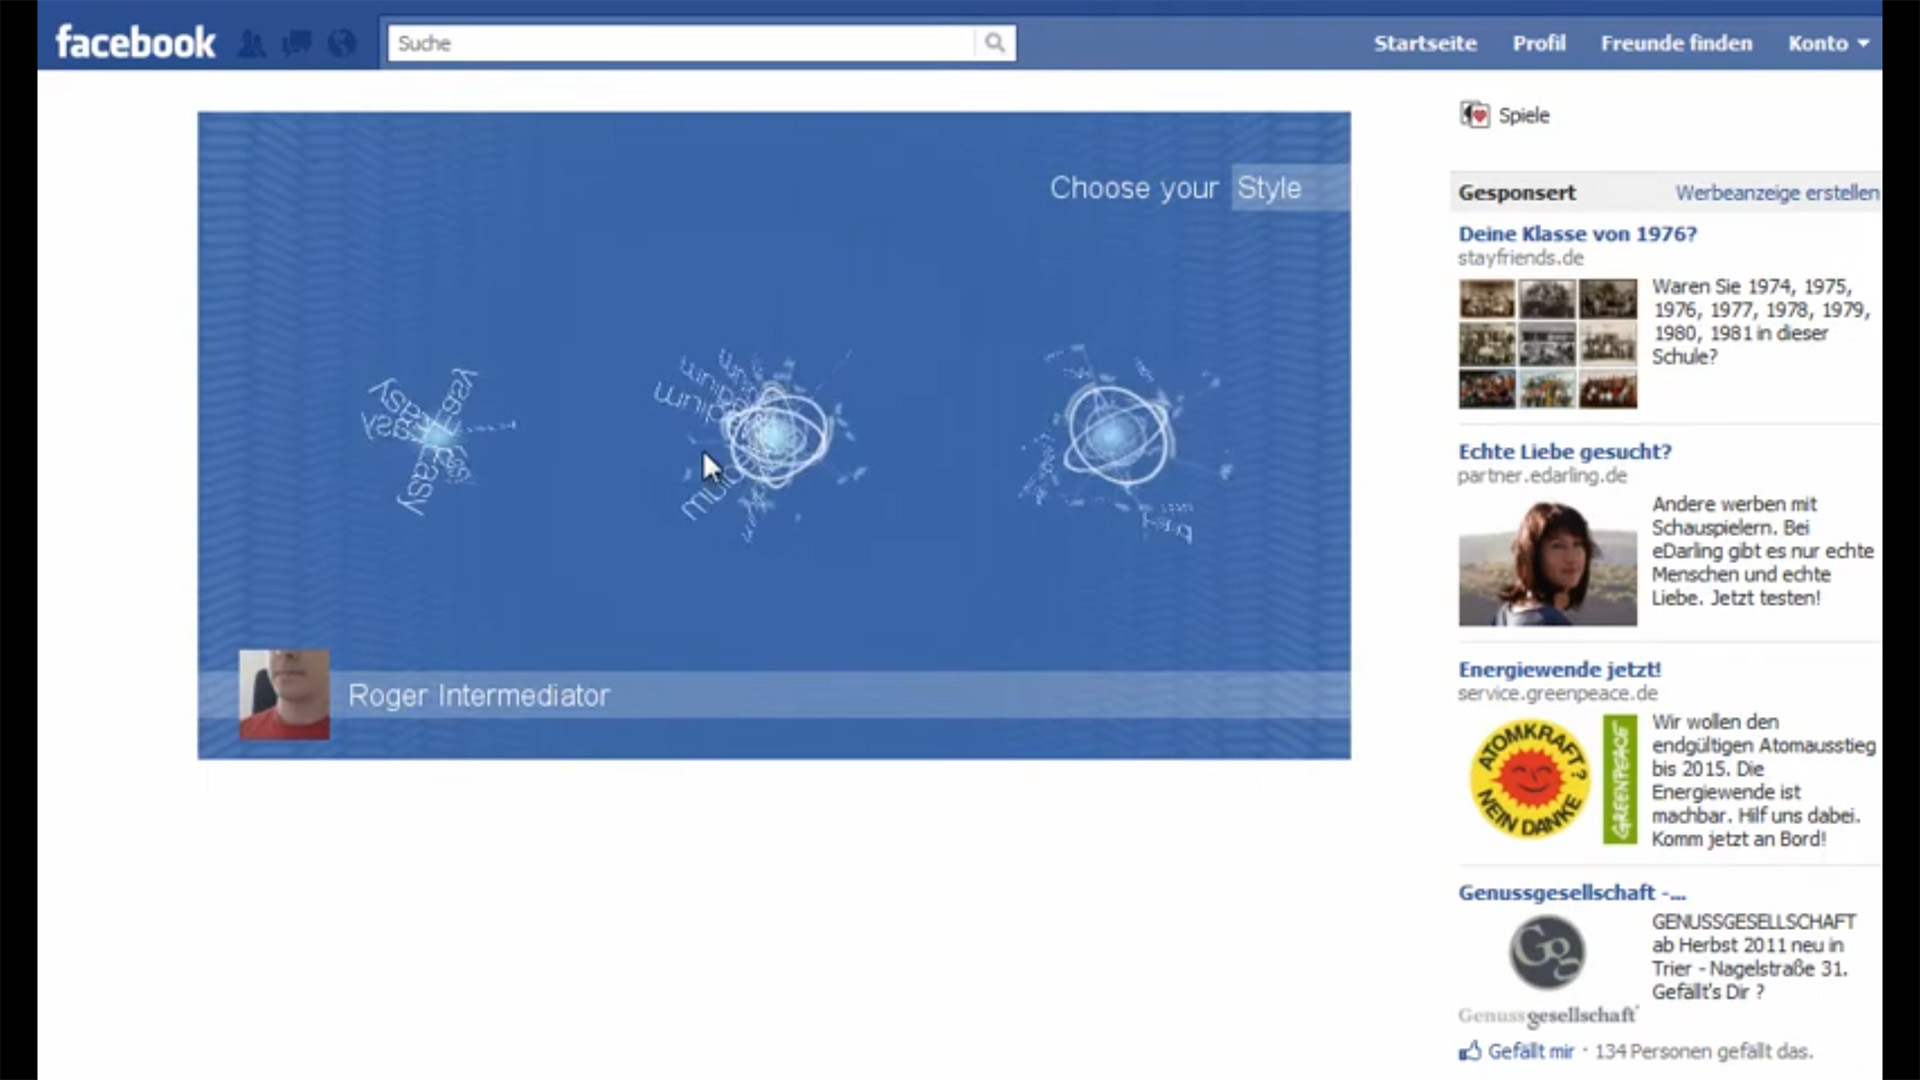The height and width of the screenshot is (1080, 1920).
Task: Click Werbeanzeige erstellen link
Action: click(x=1777, y=193)
